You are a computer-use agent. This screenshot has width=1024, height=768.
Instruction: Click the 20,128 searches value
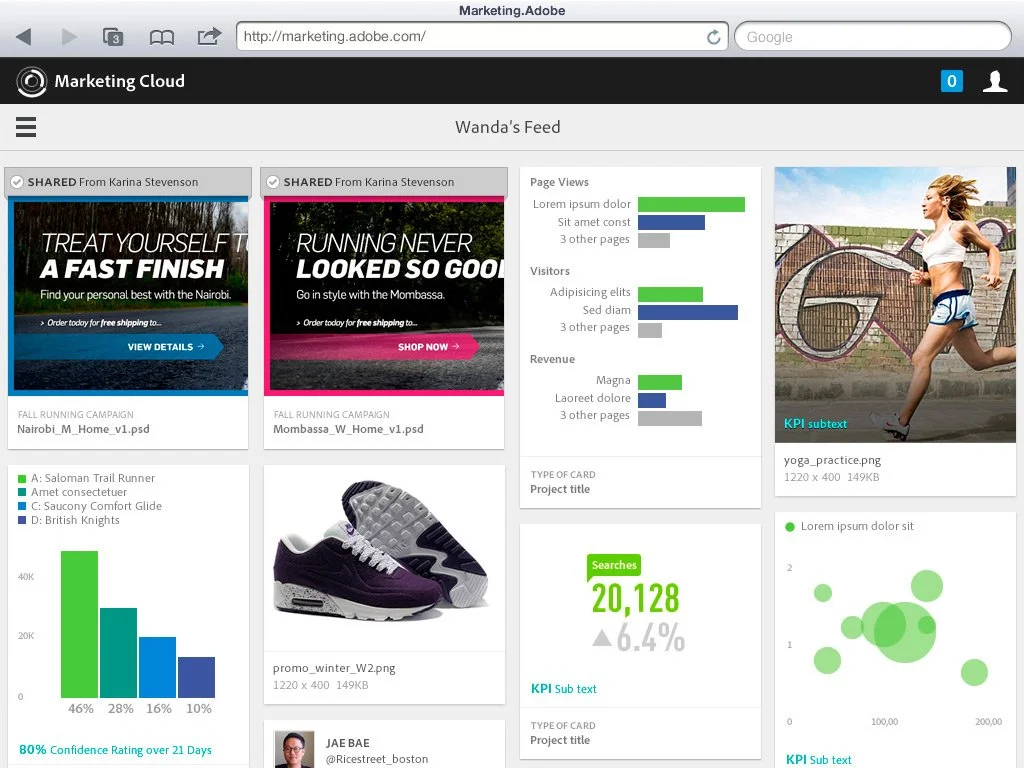635,598
